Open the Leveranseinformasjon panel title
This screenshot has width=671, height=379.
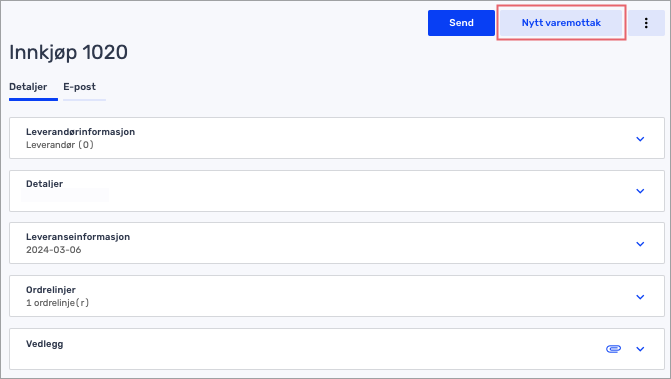pyautogui.click(x=78, y=237)
